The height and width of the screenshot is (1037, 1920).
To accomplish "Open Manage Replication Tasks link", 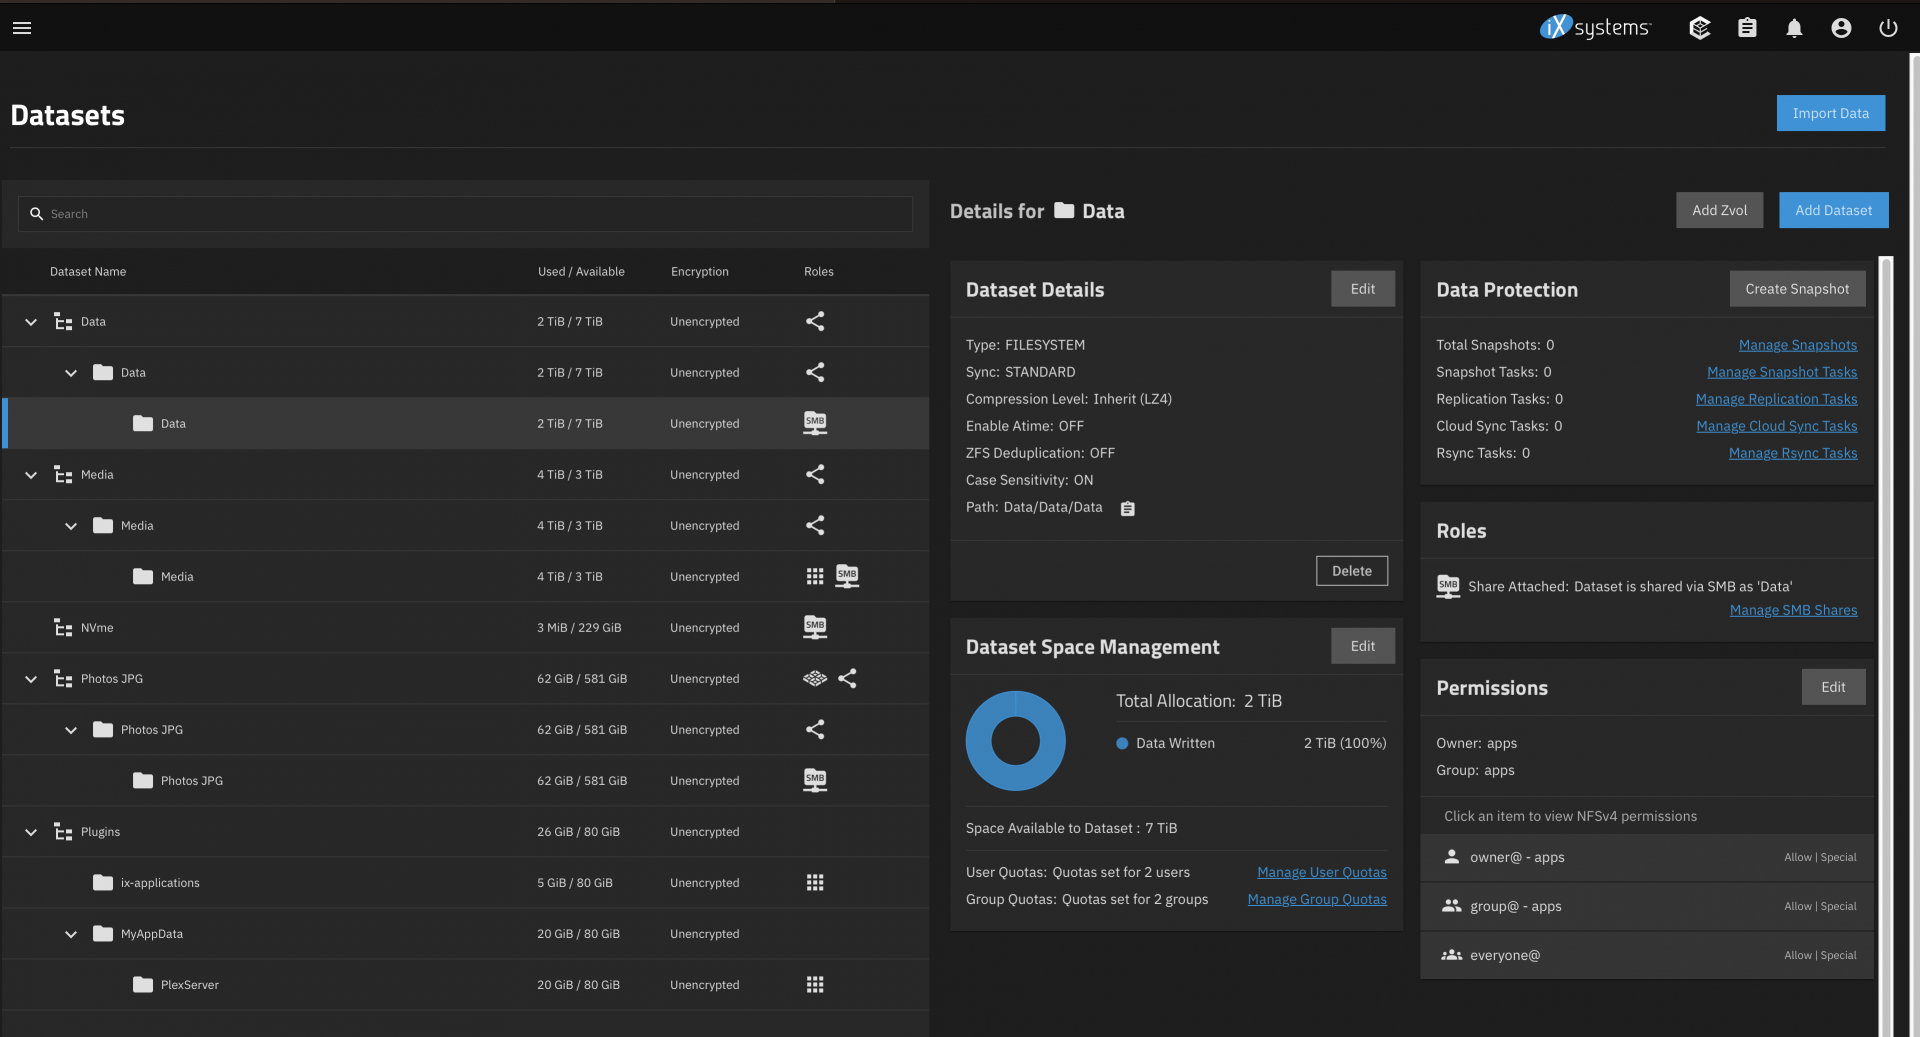I will pyautogui.click(x=1776, y=399).
